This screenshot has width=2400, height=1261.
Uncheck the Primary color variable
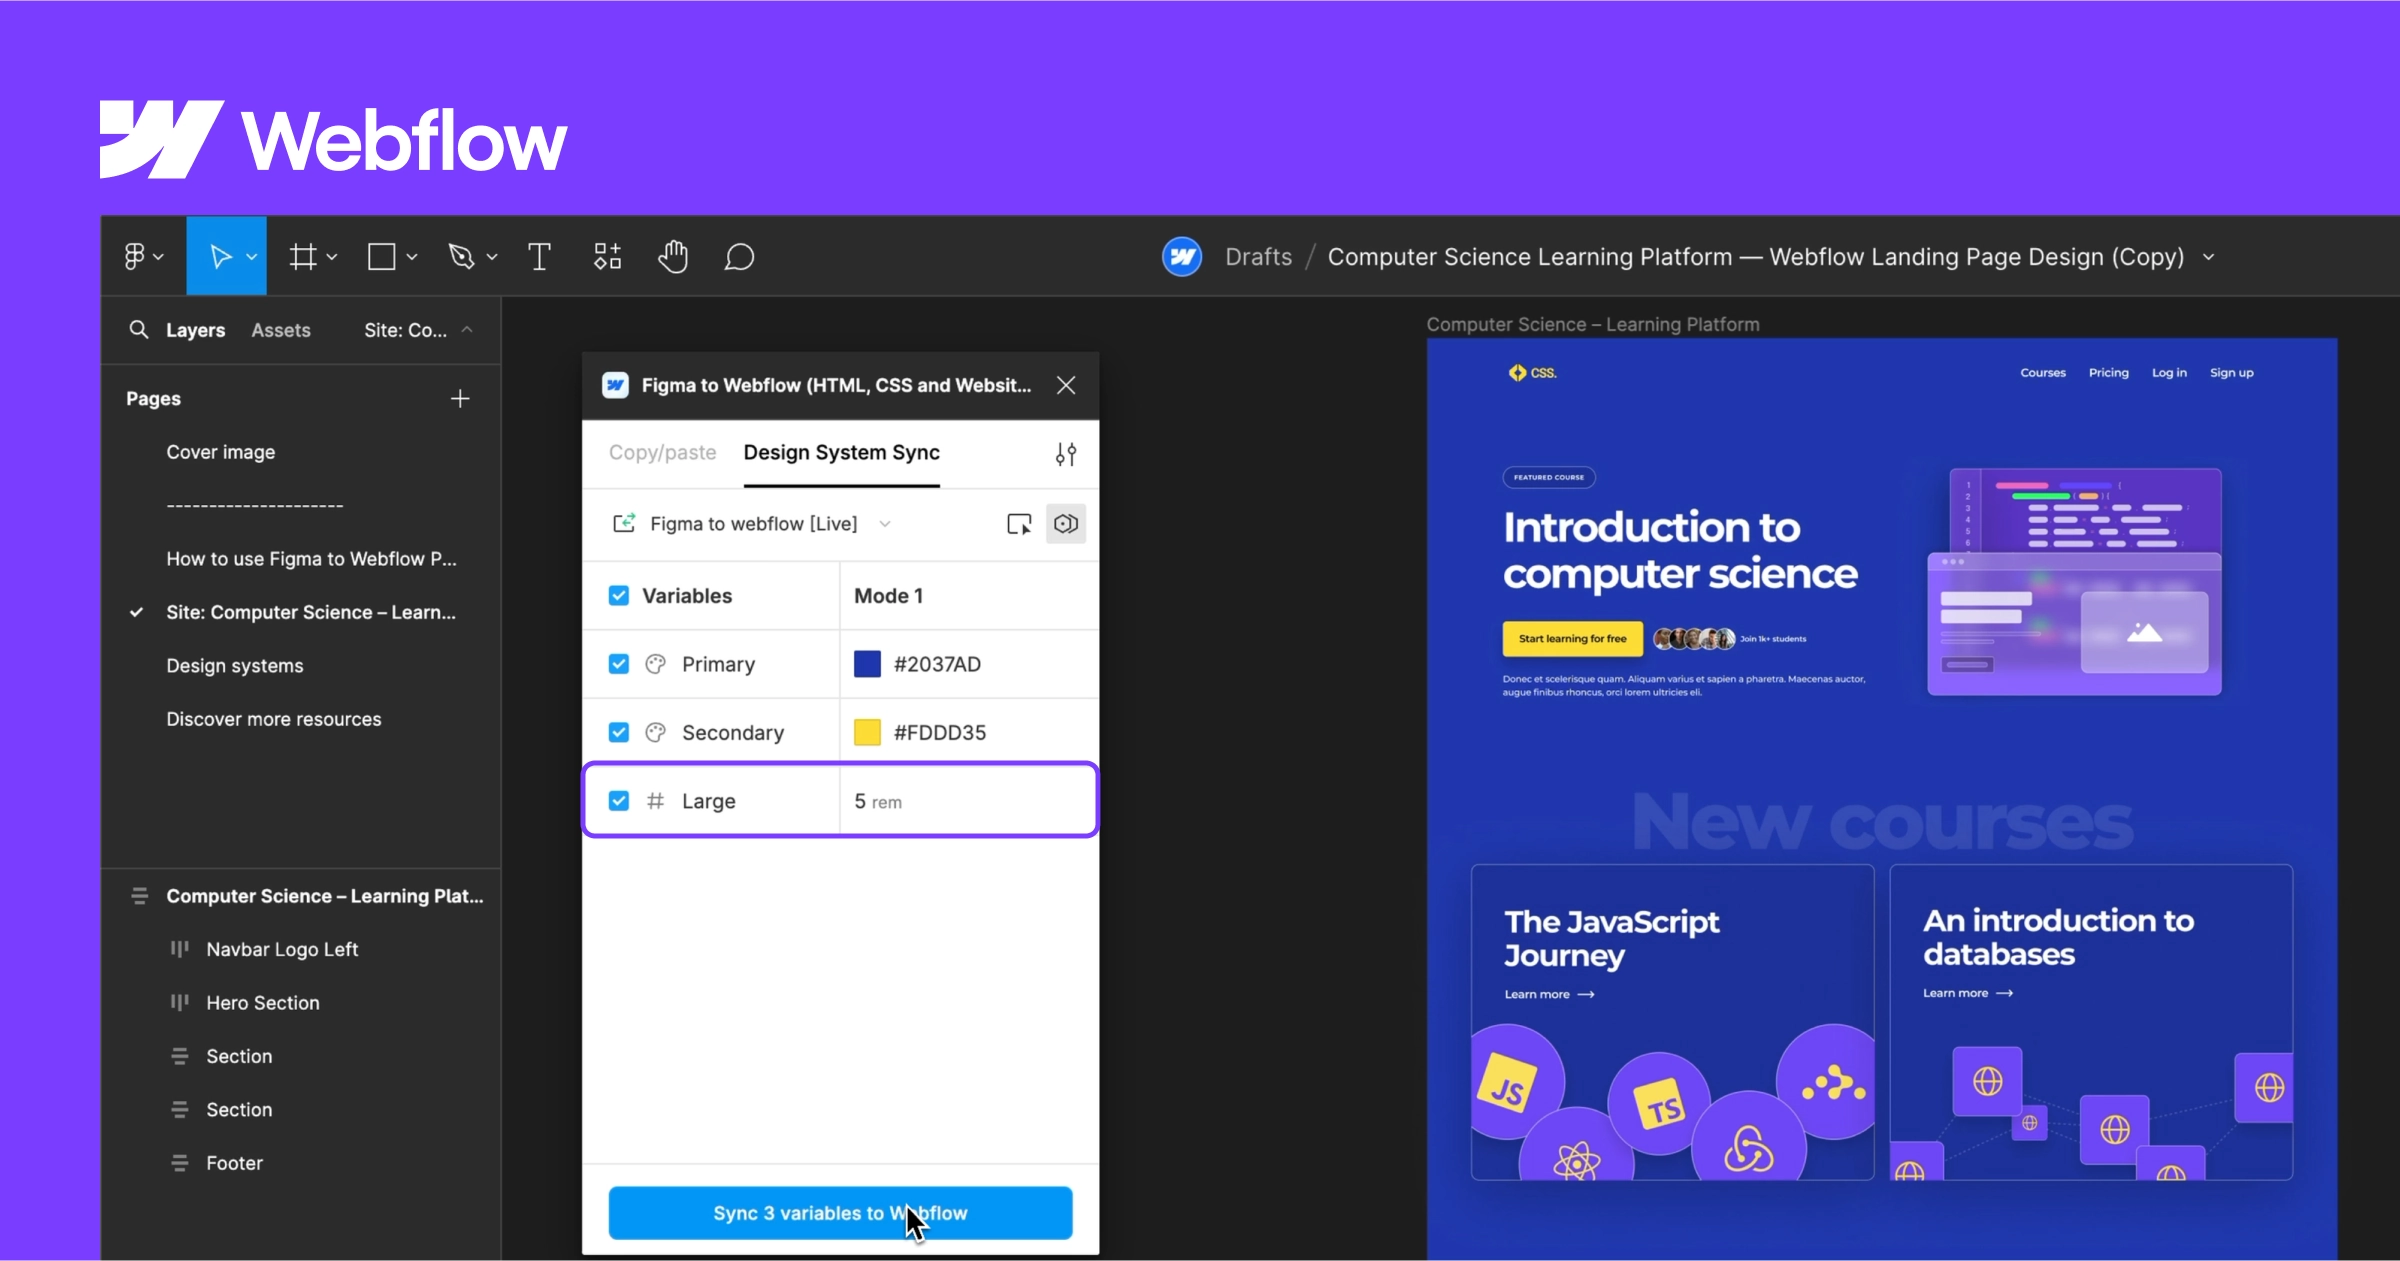[x=618, y=663]
